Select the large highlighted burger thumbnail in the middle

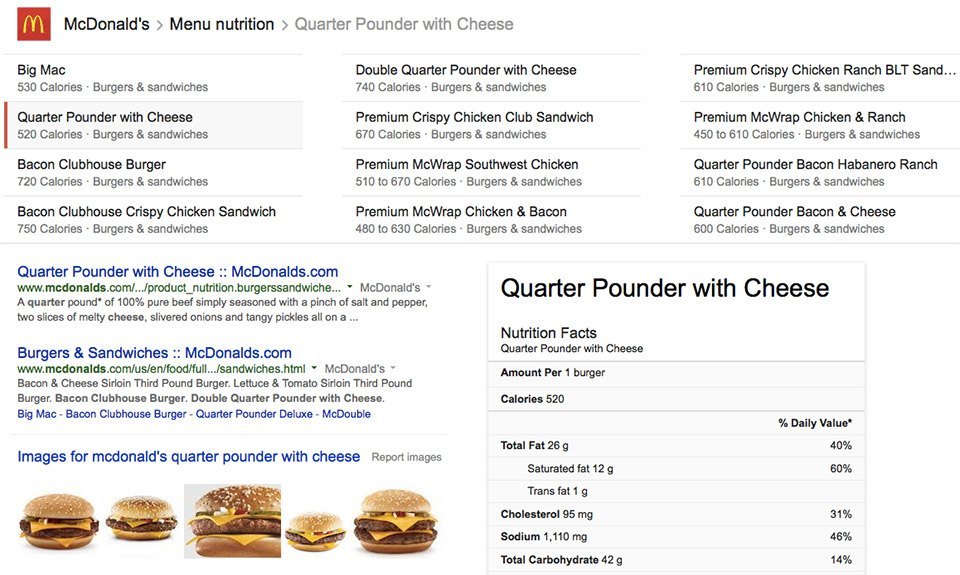point(232,521)
